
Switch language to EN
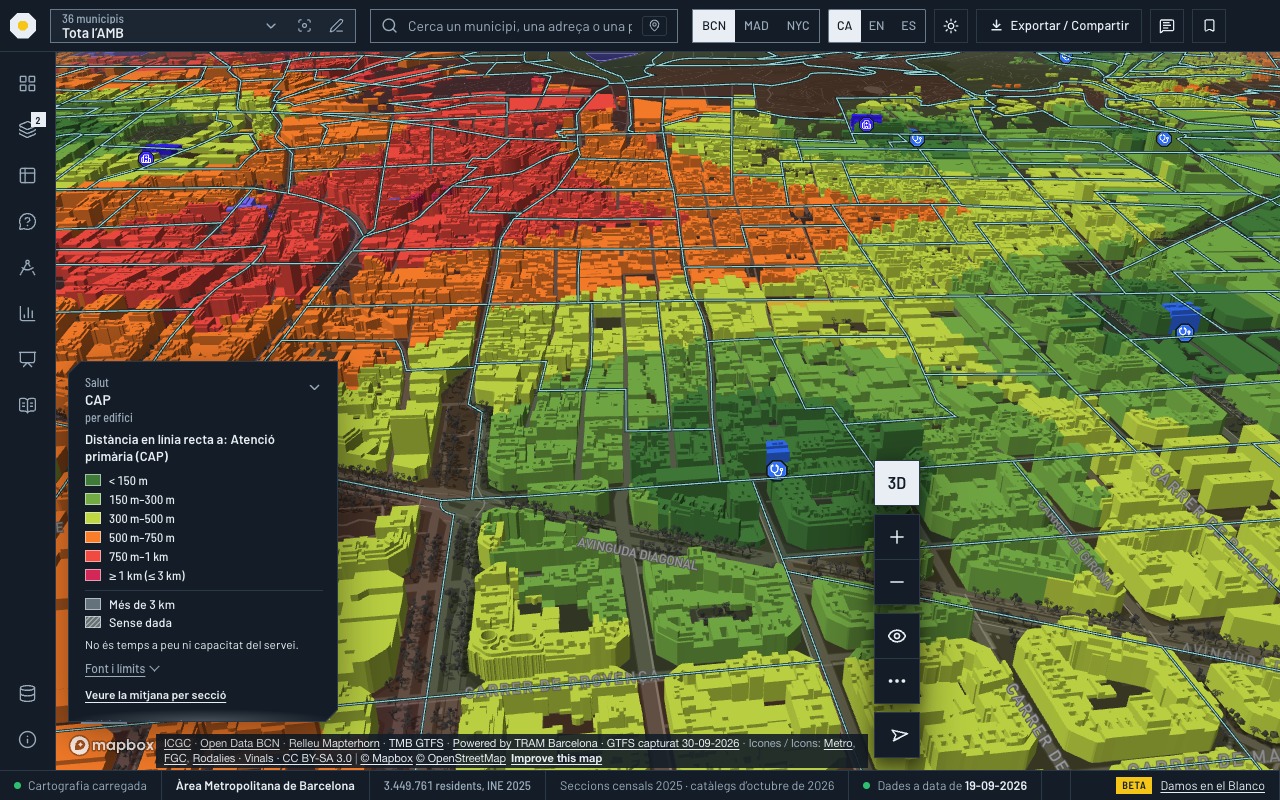(x=876, y=26)
